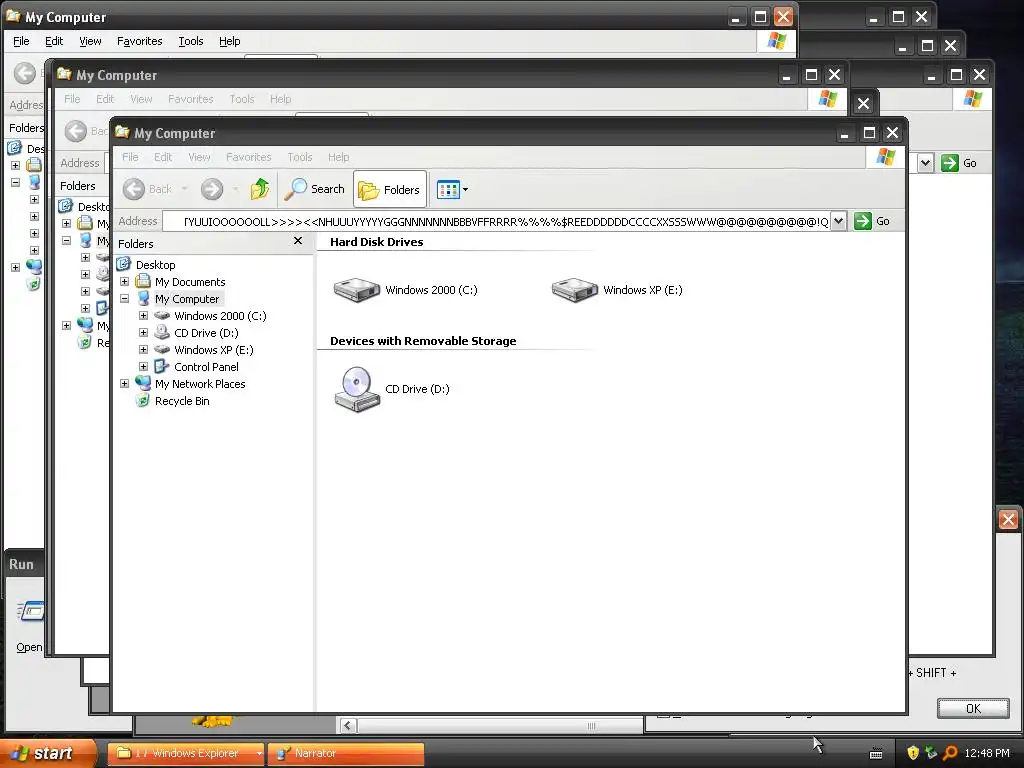
Task: Close the Folders pane
Action: (298, 241)
